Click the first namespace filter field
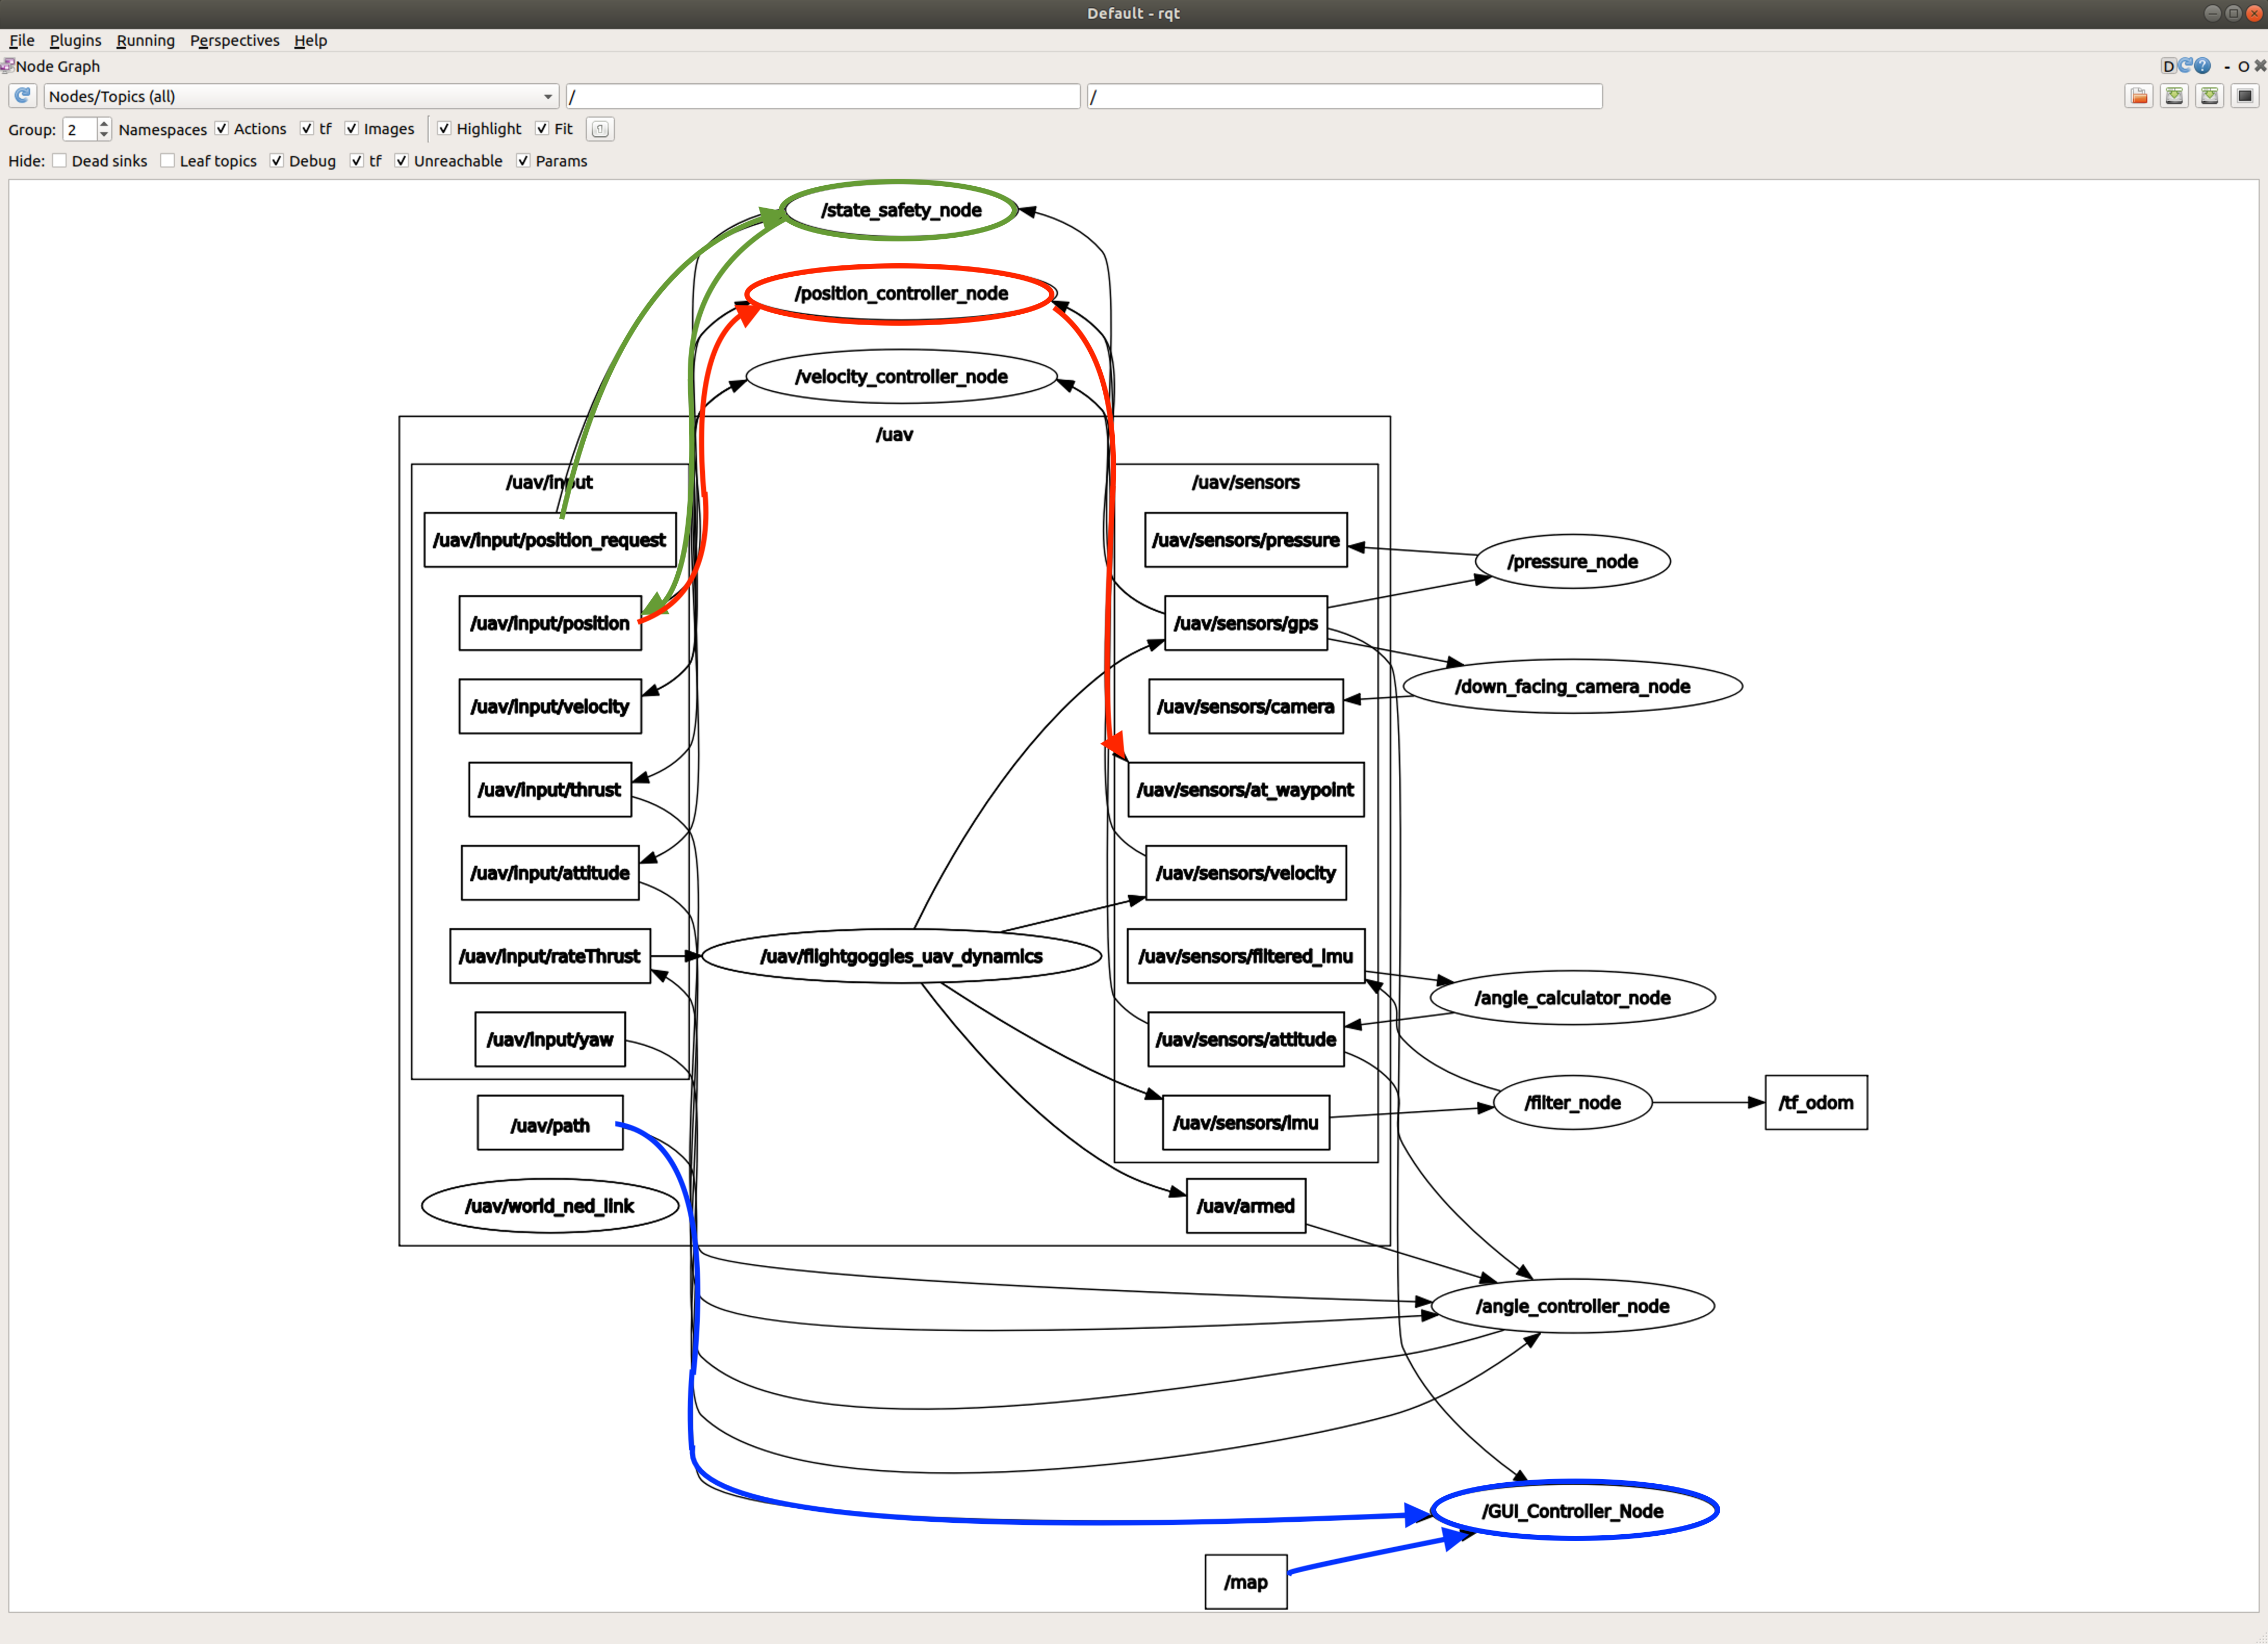The height and width of the screenshot is (1644, 2268). [822, 96]
